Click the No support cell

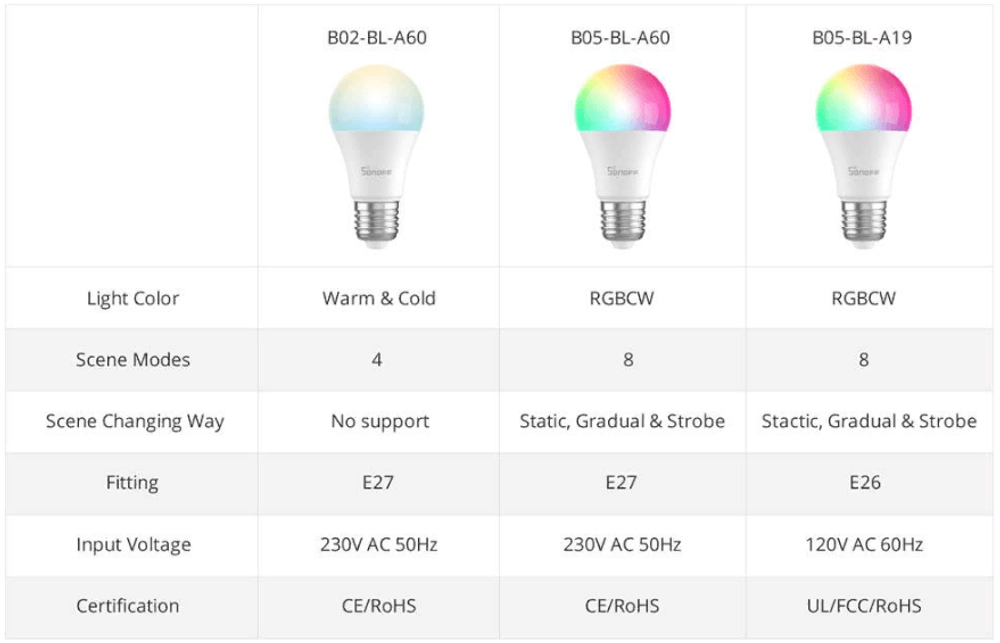[380, 422]
